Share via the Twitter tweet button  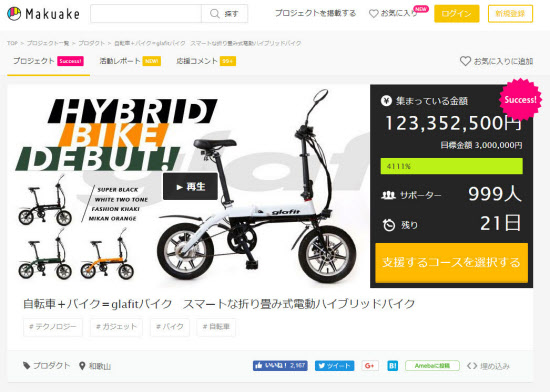[334, 366]
